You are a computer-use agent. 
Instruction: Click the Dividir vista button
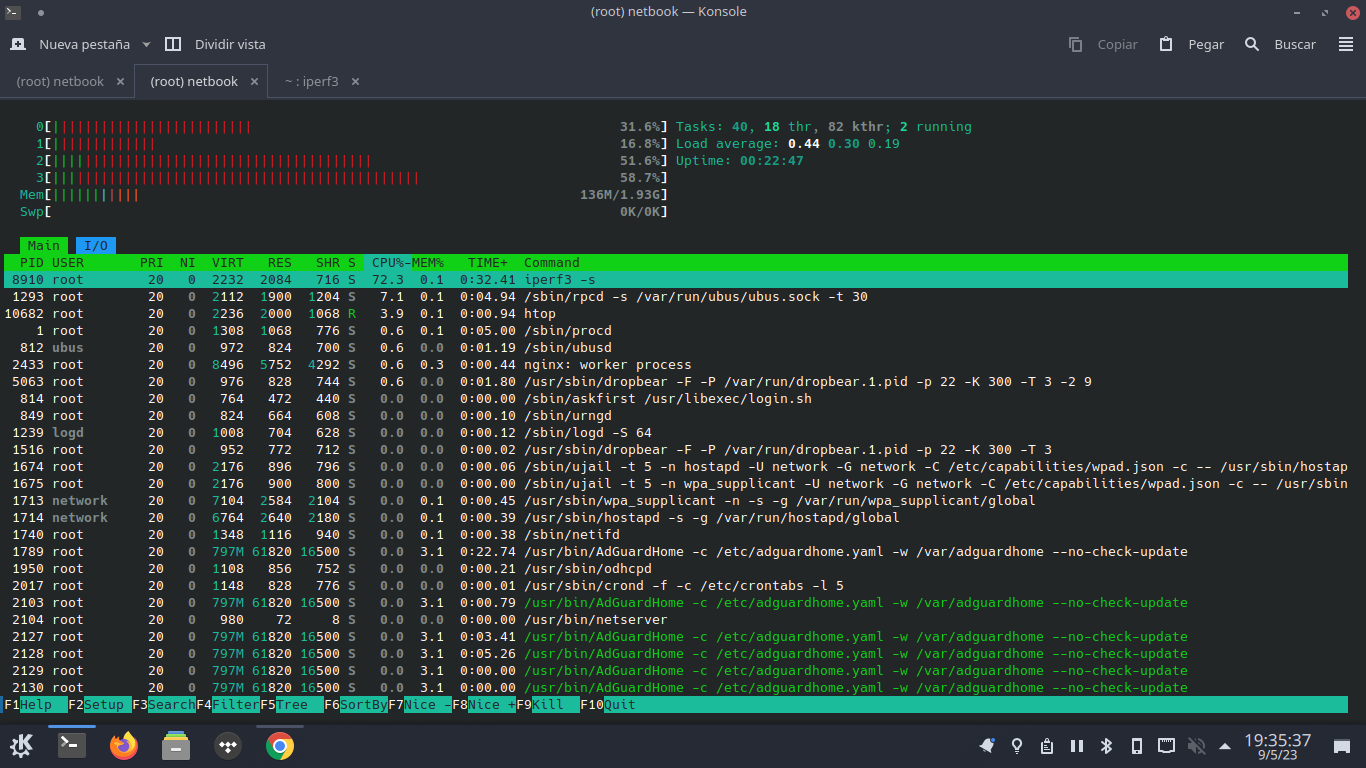[215, 44]
